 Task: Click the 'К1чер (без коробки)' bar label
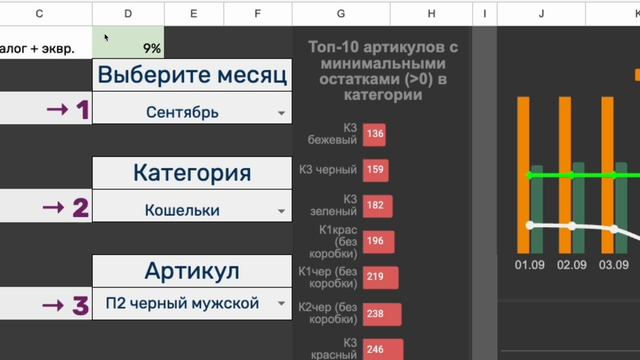point(328,277)
